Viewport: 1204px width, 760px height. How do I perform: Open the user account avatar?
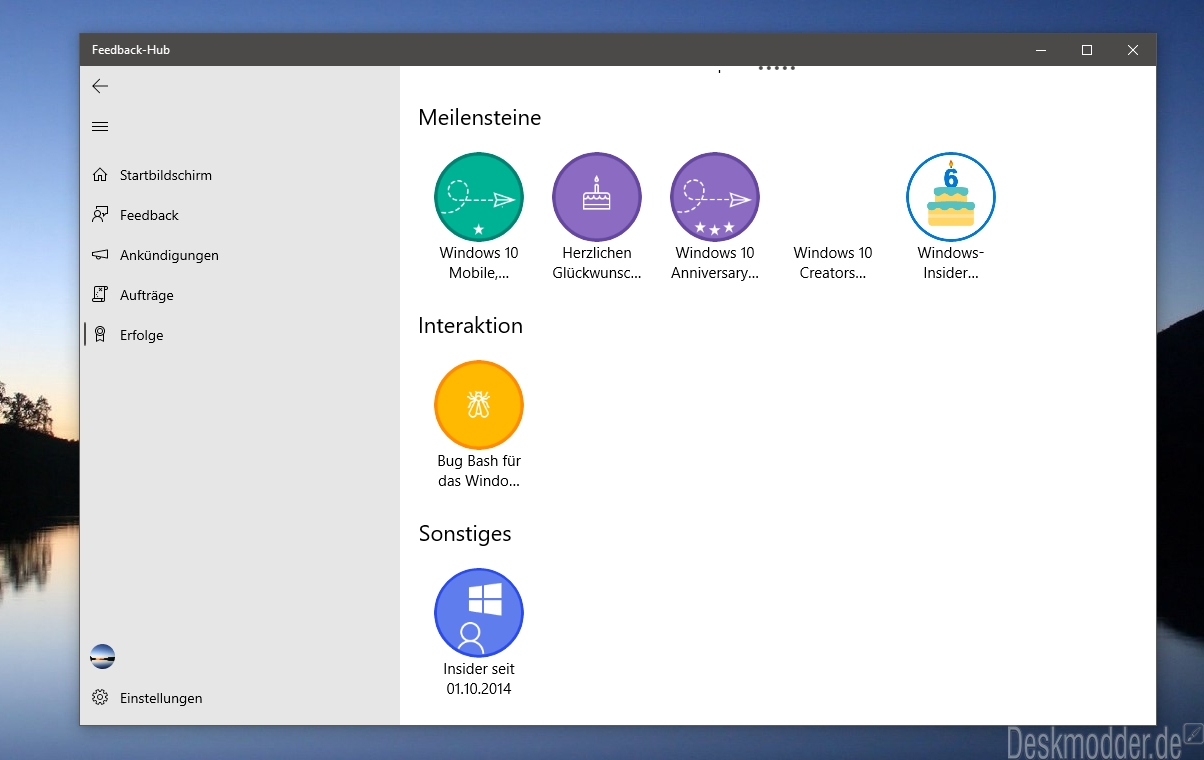(x=102, y=657)
